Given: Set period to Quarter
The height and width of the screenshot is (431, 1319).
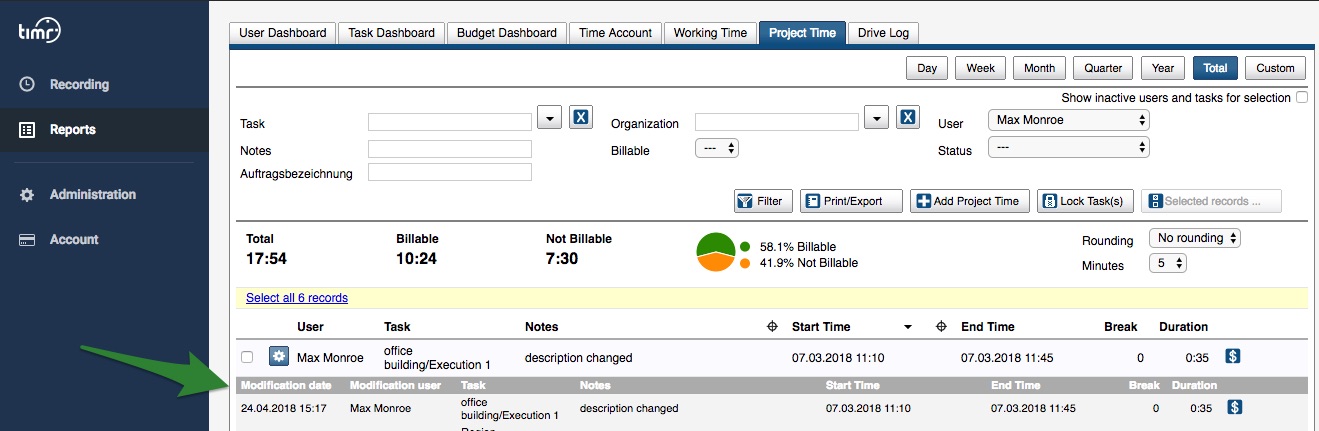Looking at the screenshot, I should (1103, 68).
